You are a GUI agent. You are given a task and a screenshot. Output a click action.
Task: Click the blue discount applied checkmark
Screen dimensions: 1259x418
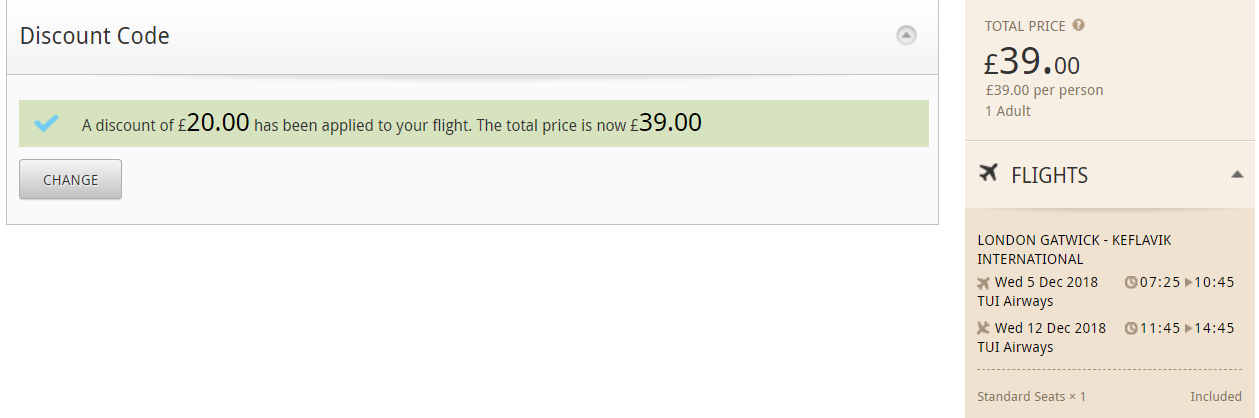pyautogui.click(x=46, y=124)
